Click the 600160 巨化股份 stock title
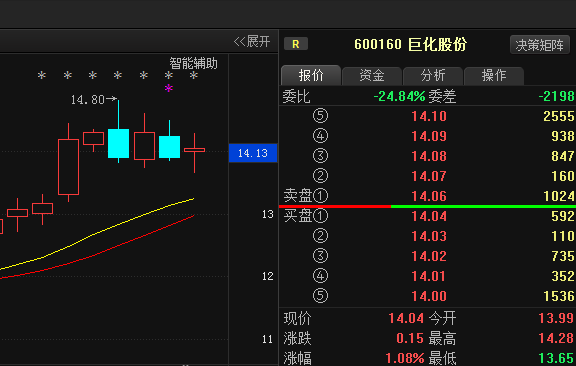Viewport: 576px width, 366px height. [x=410, y=44]
